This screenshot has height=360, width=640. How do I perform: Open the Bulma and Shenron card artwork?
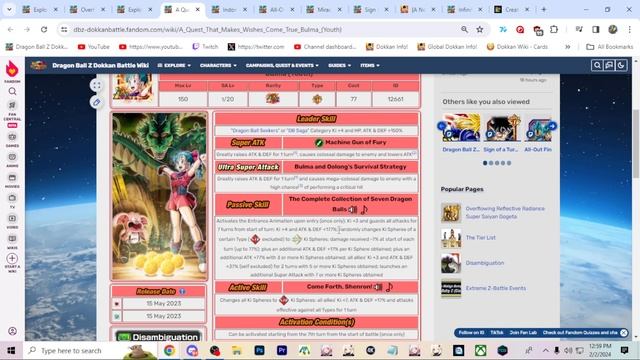point(159,196)
